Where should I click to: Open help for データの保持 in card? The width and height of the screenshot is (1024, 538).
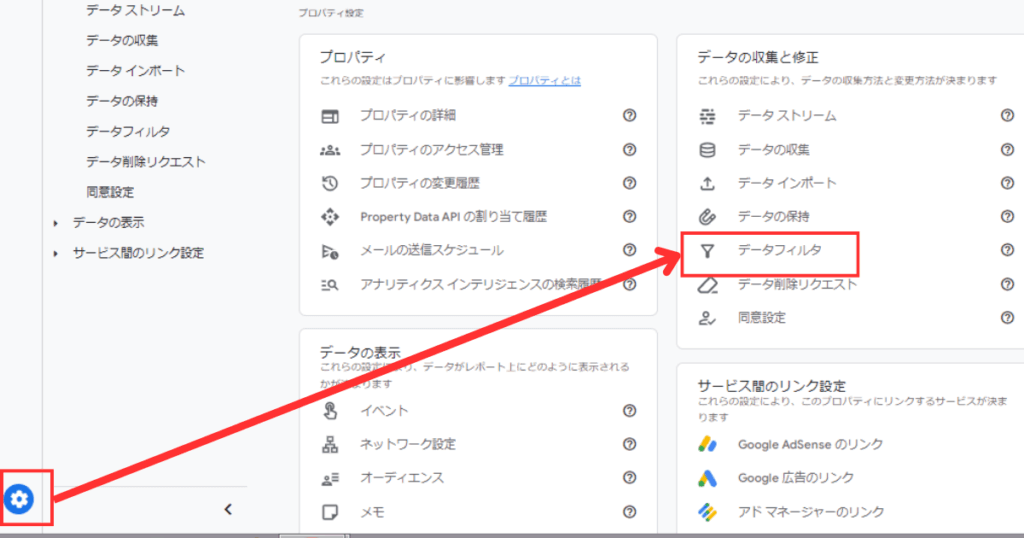pyautogui.click(x=1008, y=216)
